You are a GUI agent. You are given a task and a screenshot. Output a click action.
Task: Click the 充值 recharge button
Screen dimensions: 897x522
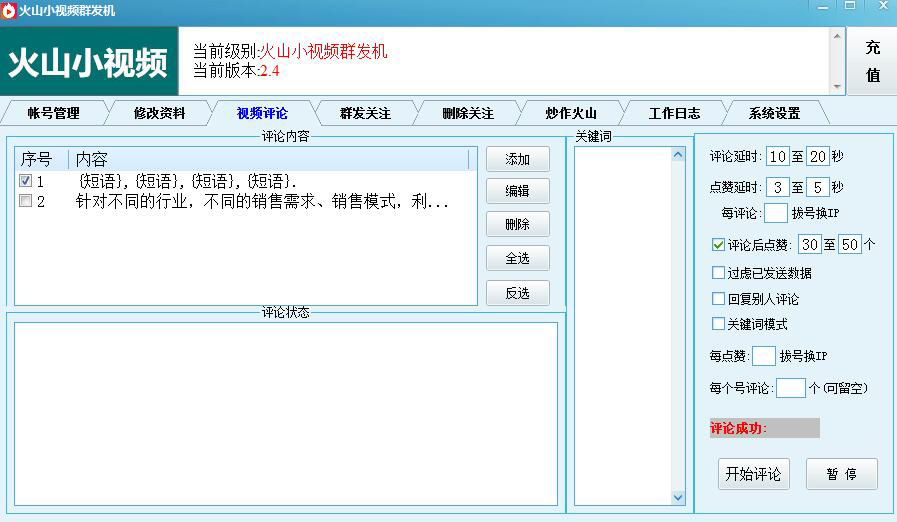click(x=872, y=61)
